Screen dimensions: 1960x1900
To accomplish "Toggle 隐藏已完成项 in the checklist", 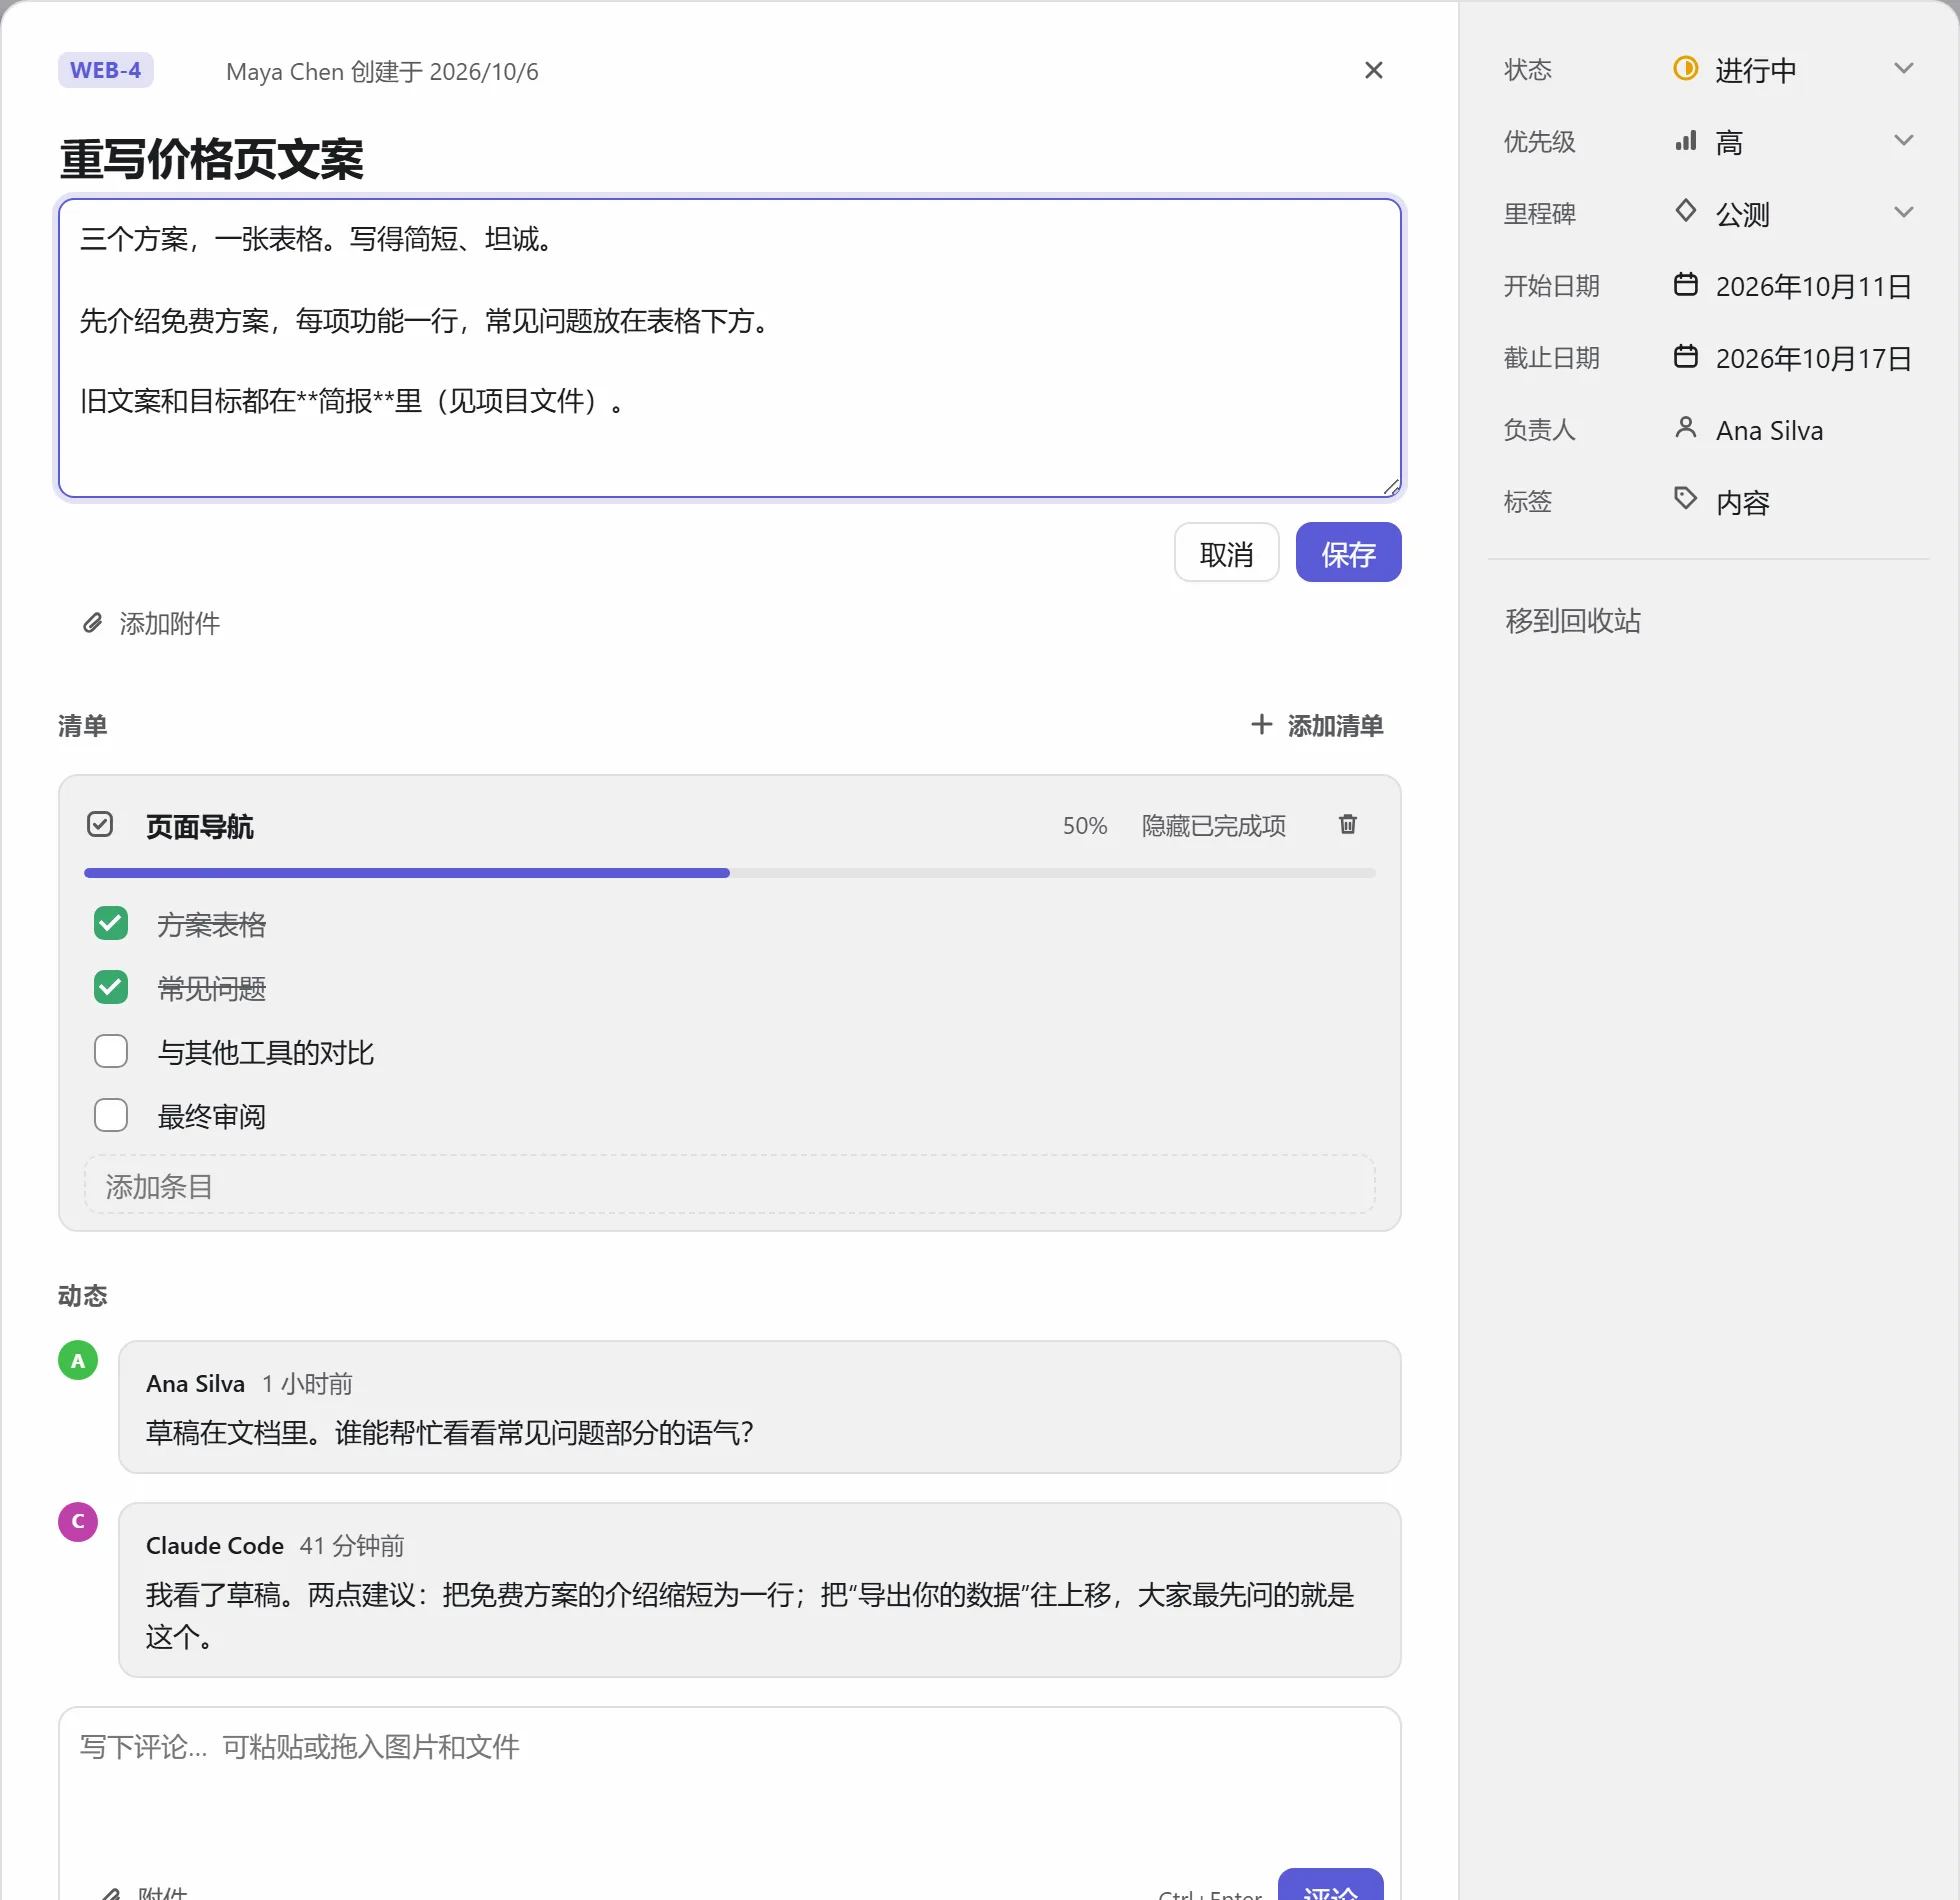I will (1213, 826).
